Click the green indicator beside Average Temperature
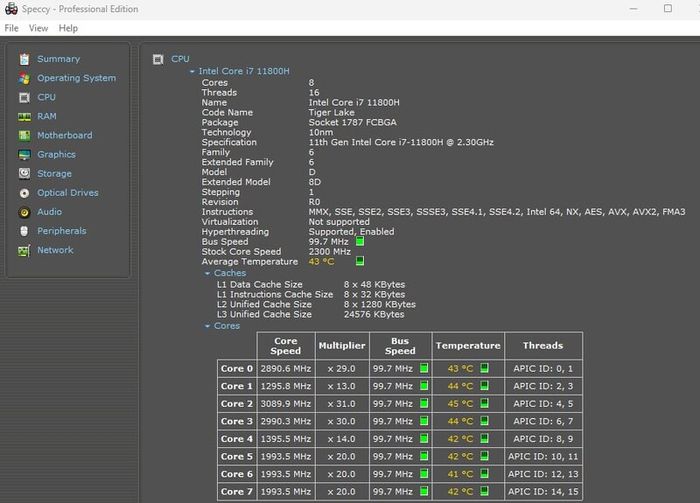The width and height of the screenshot is (700, 503). (360, 261)
